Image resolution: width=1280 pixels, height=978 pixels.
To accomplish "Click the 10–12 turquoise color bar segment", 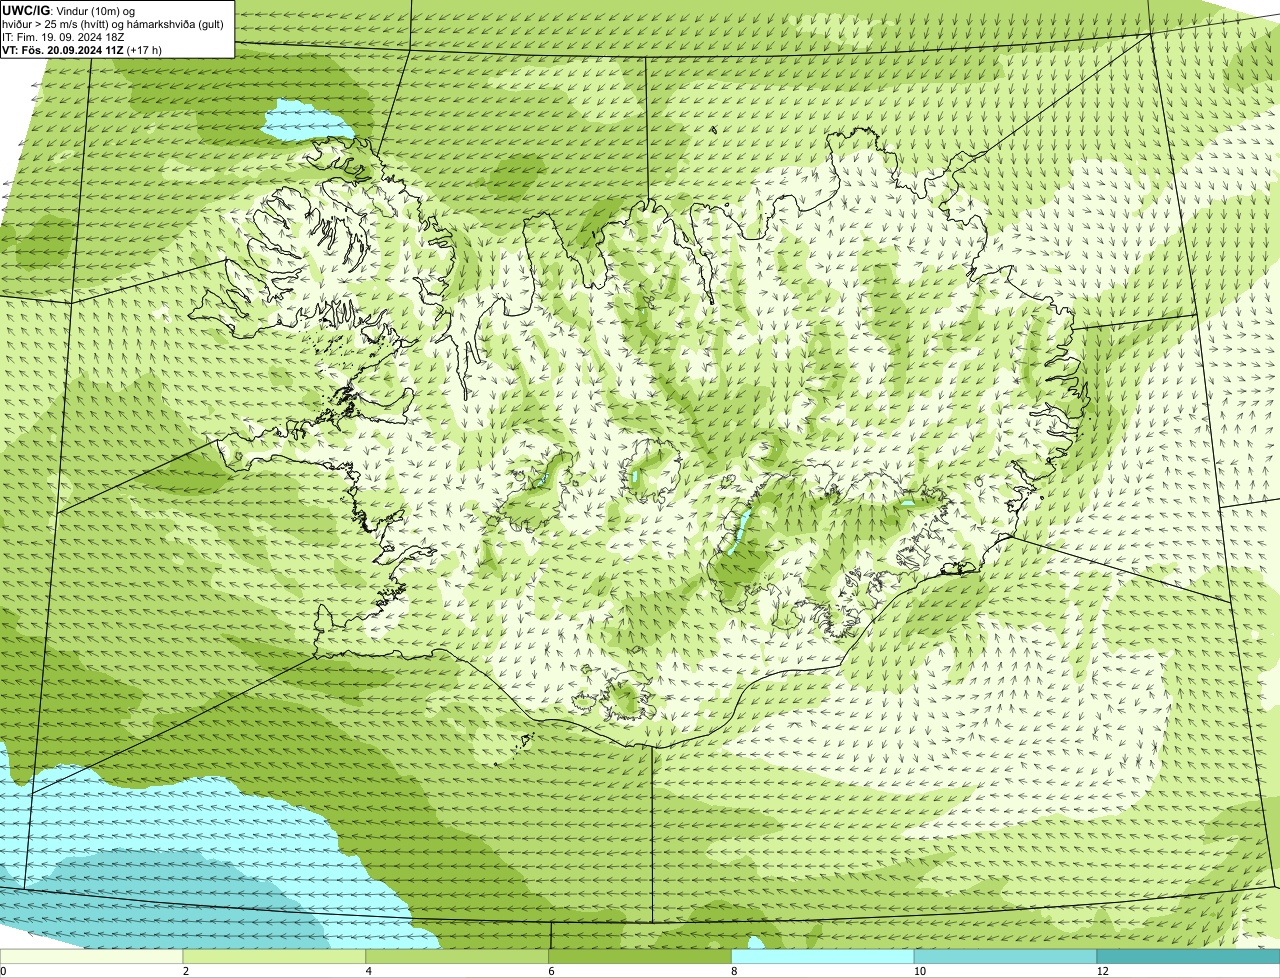I will tap(1006, 956).
